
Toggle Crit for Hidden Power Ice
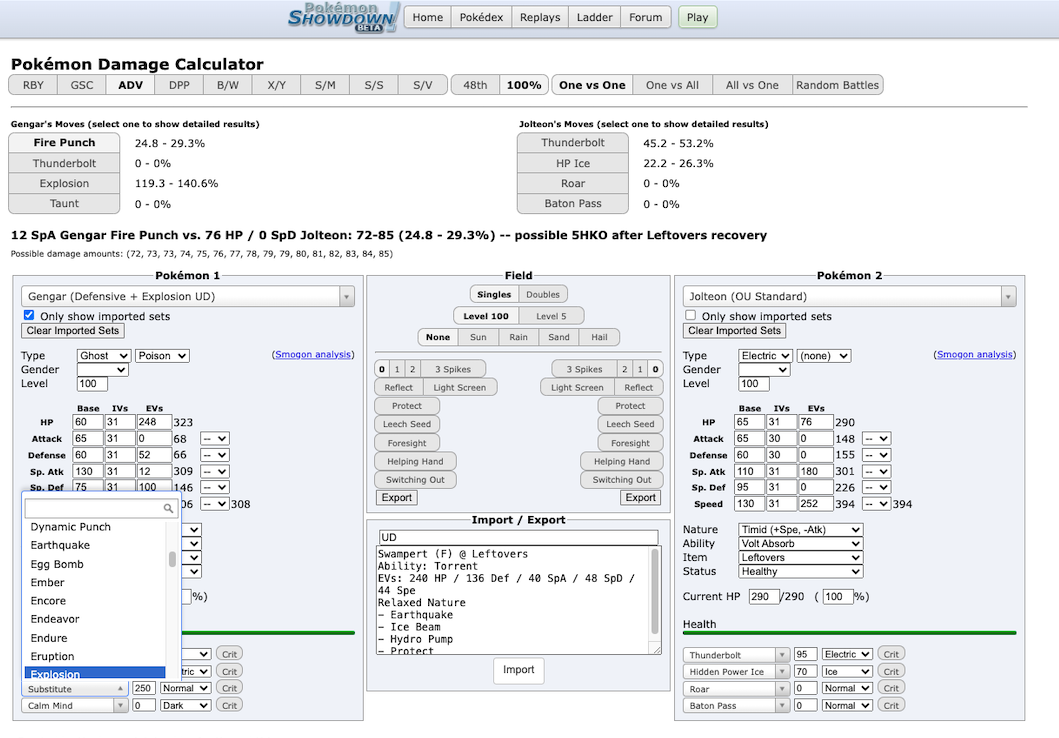click(x=891, y=671)
